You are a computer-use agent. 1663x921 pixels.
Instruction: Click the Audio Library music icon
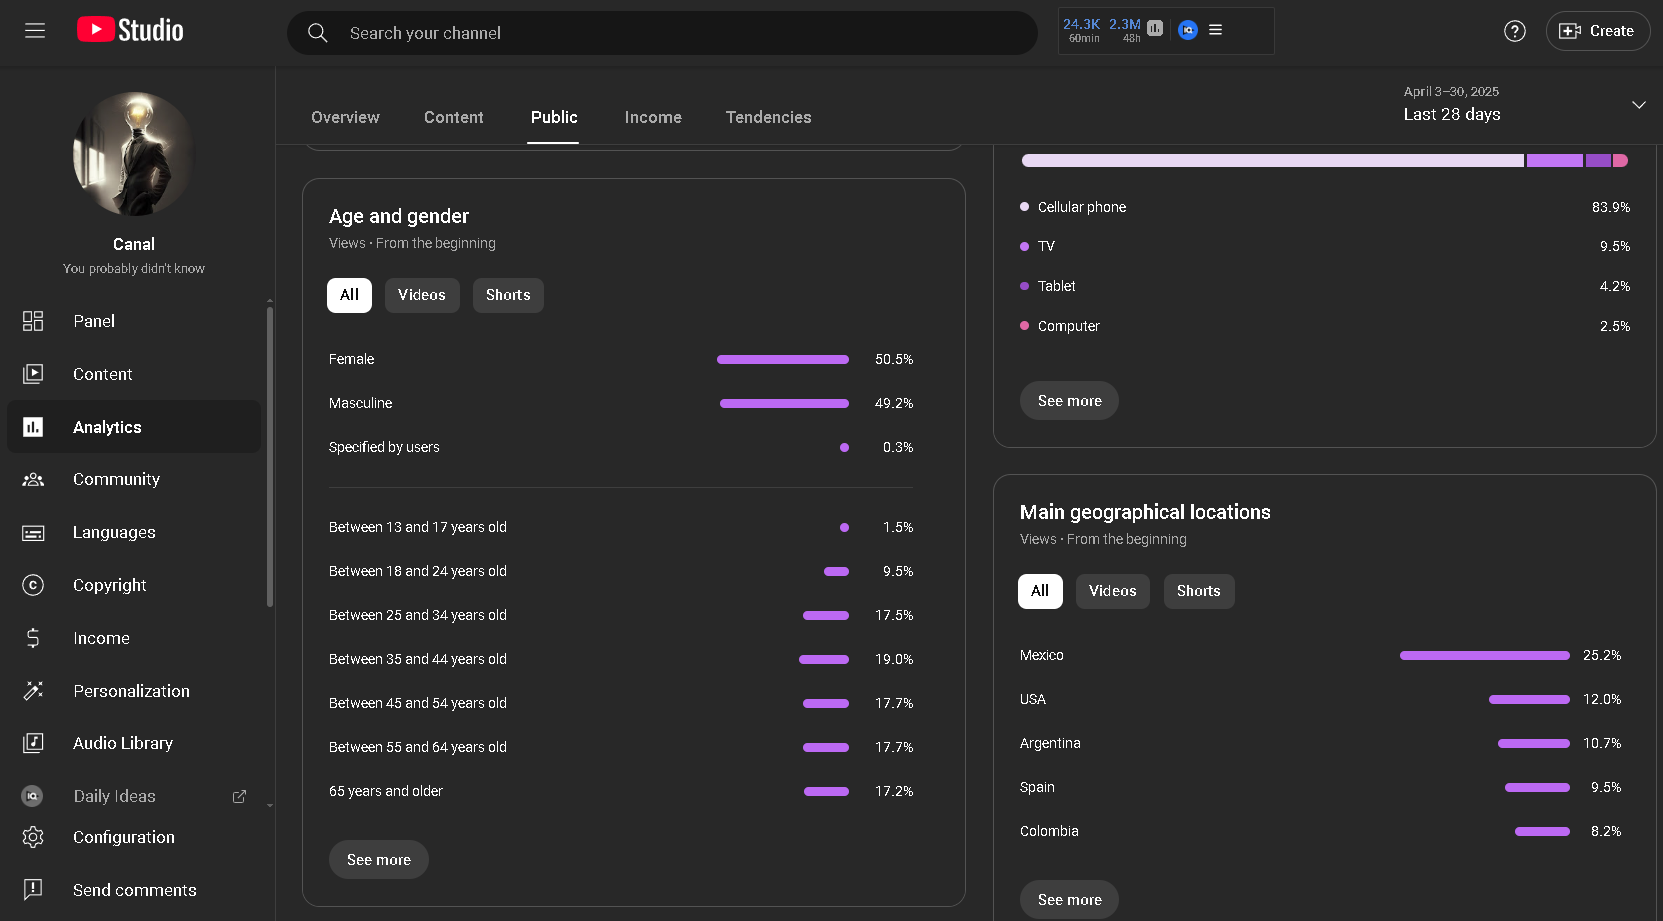coord(33,743)
